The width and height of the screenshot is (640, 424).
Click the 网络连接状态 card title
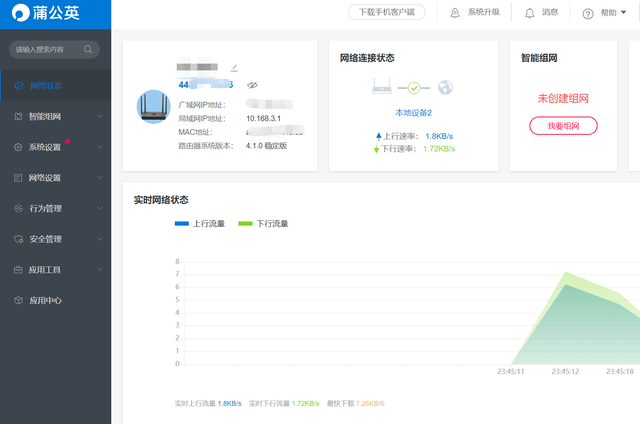click(367, 58)
